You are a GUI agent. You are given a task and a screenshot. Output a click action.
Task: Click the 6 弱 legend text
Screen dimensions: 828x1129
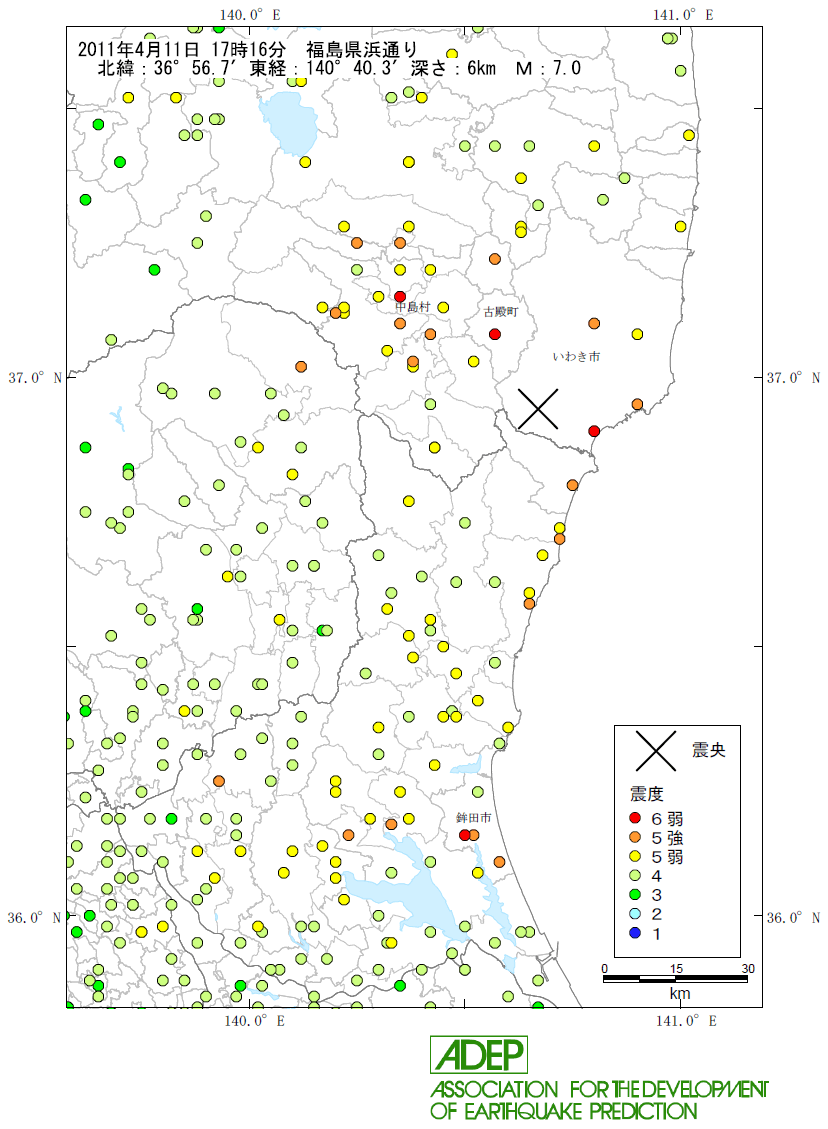tap(667, 819)
